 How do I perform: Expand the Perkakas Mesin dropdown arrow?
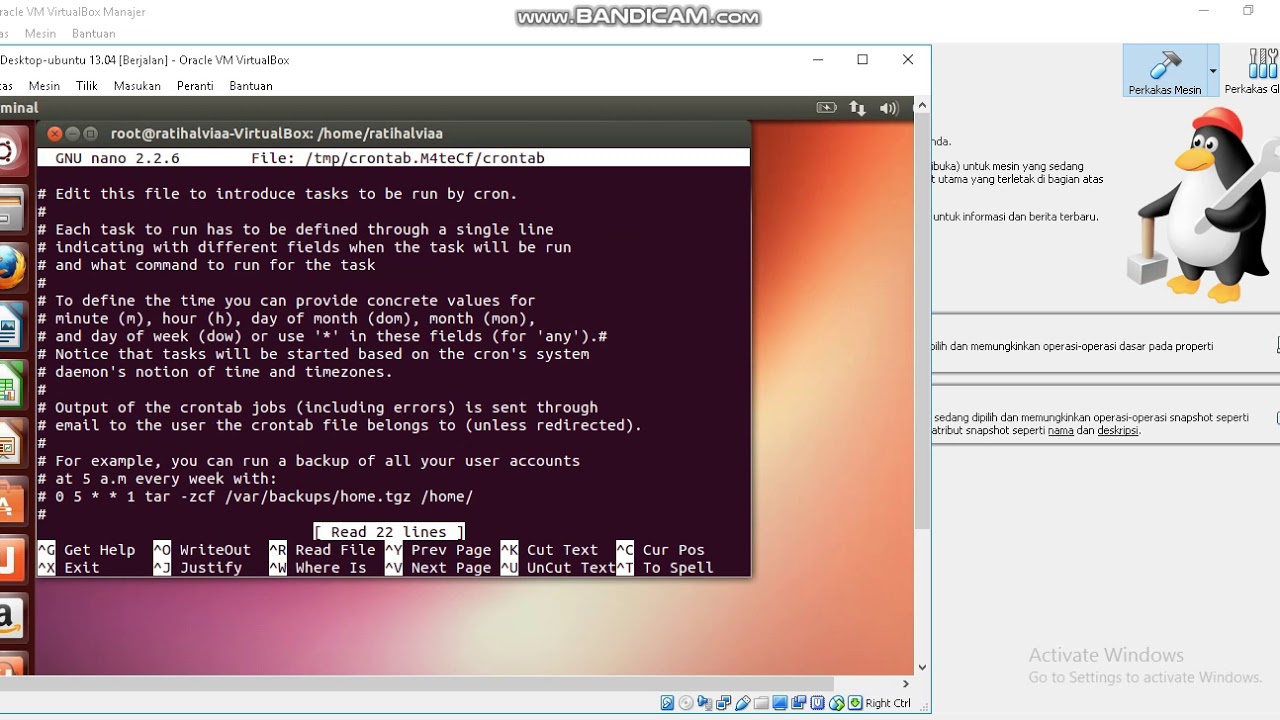pos(1213,71)
